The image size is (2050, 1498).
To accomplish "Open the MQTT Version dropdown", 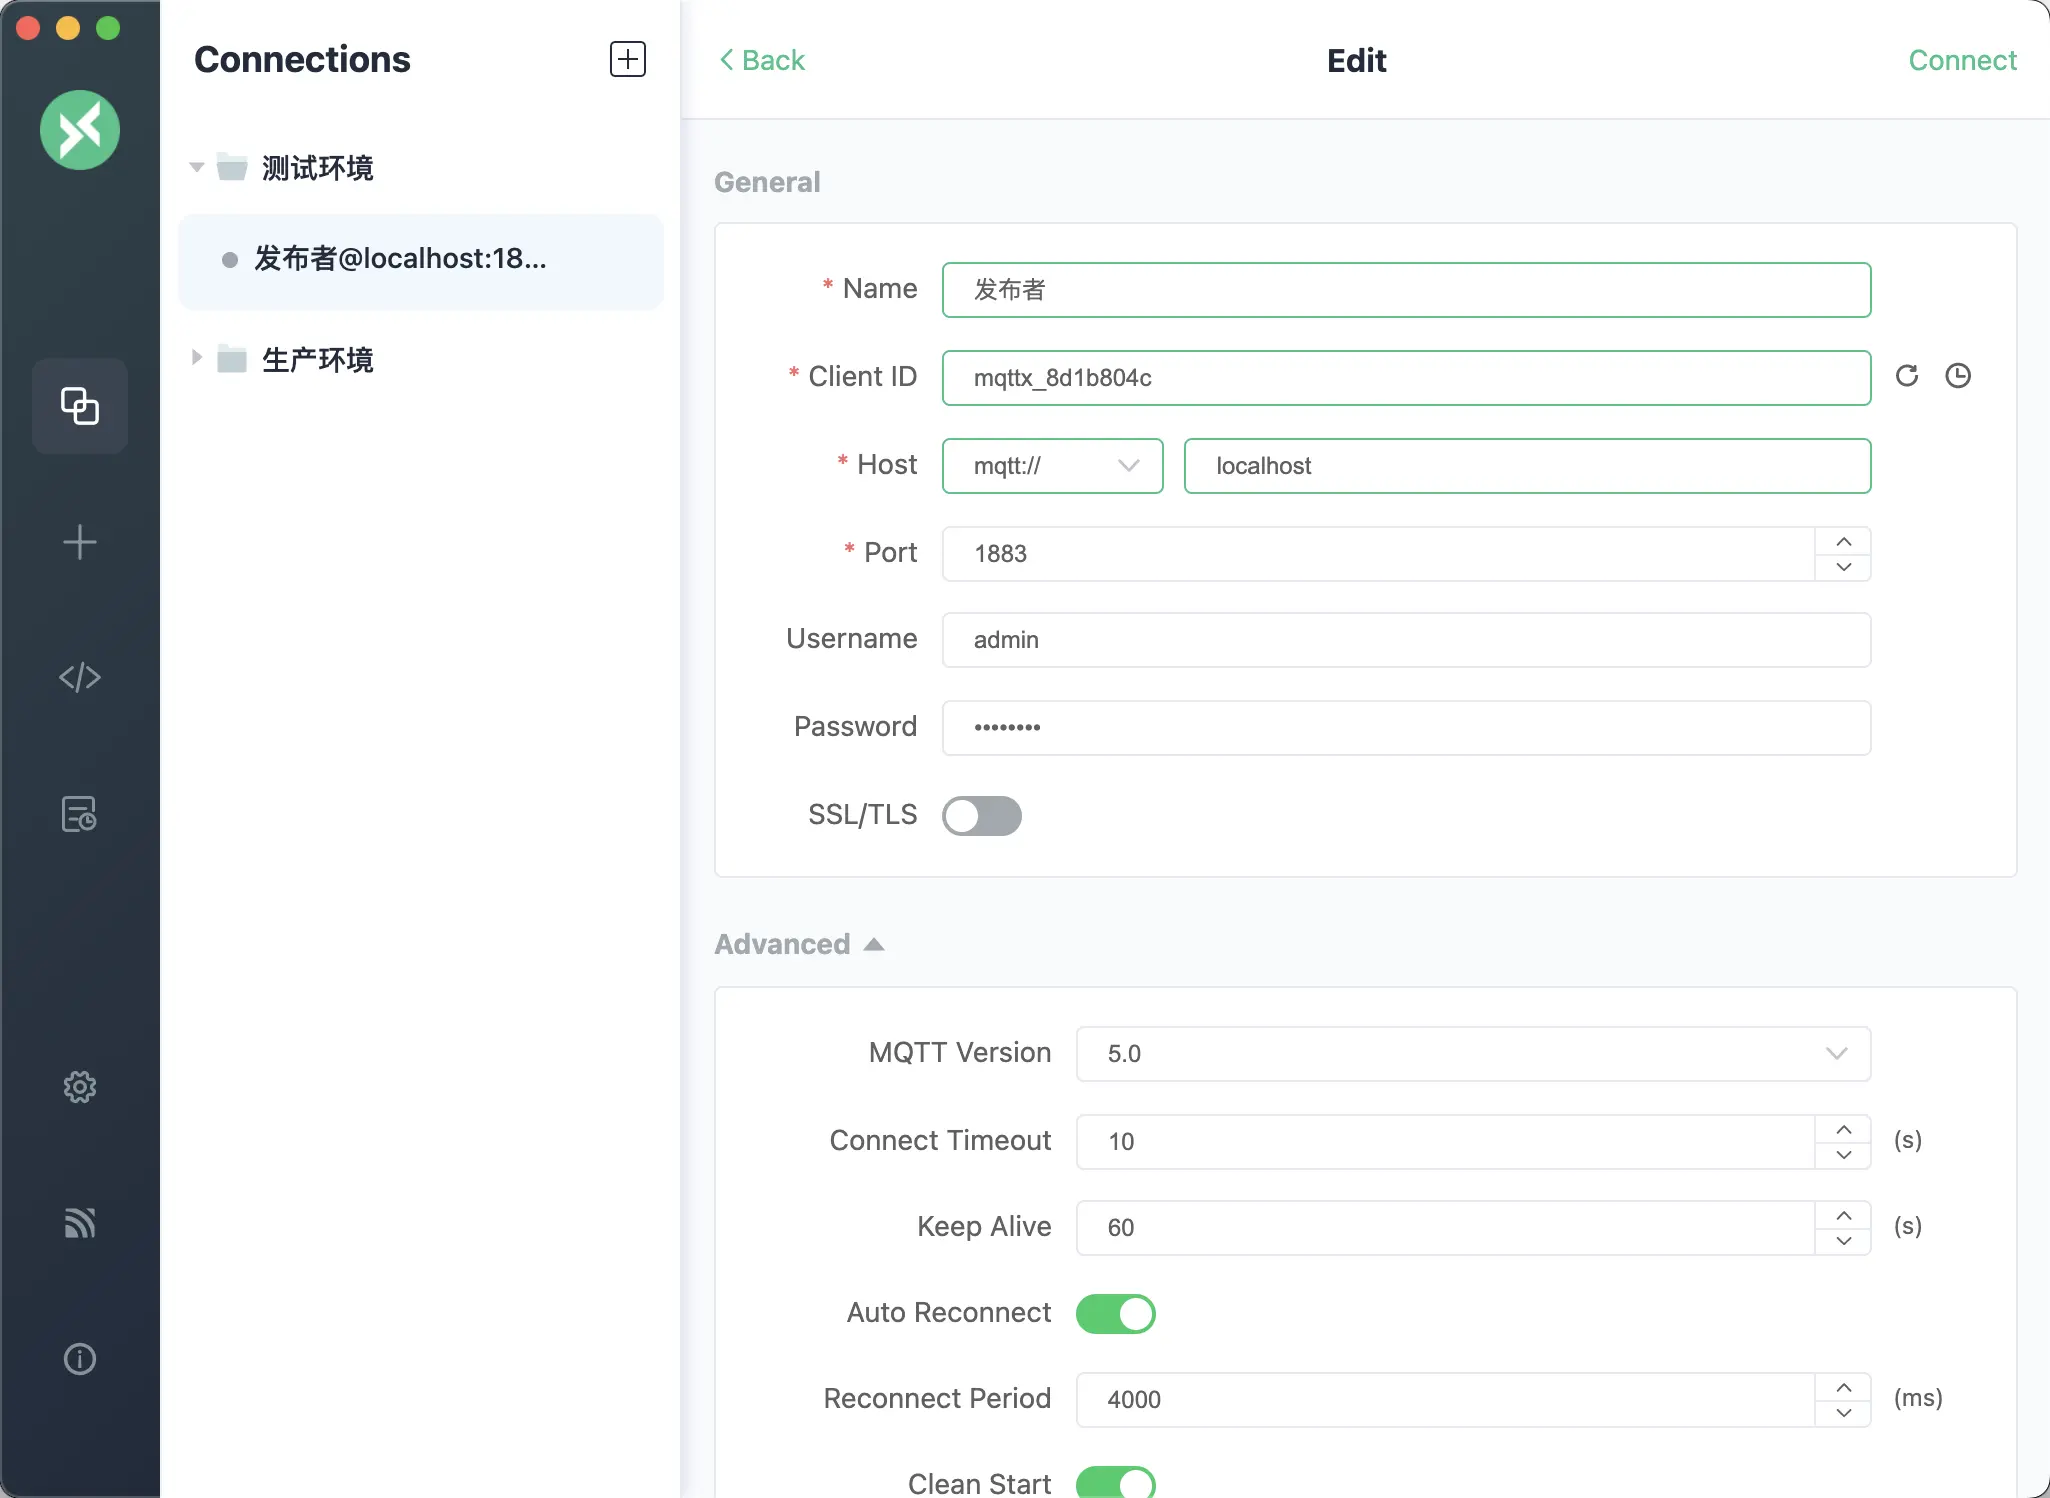I will (x=1472, y=1054).
